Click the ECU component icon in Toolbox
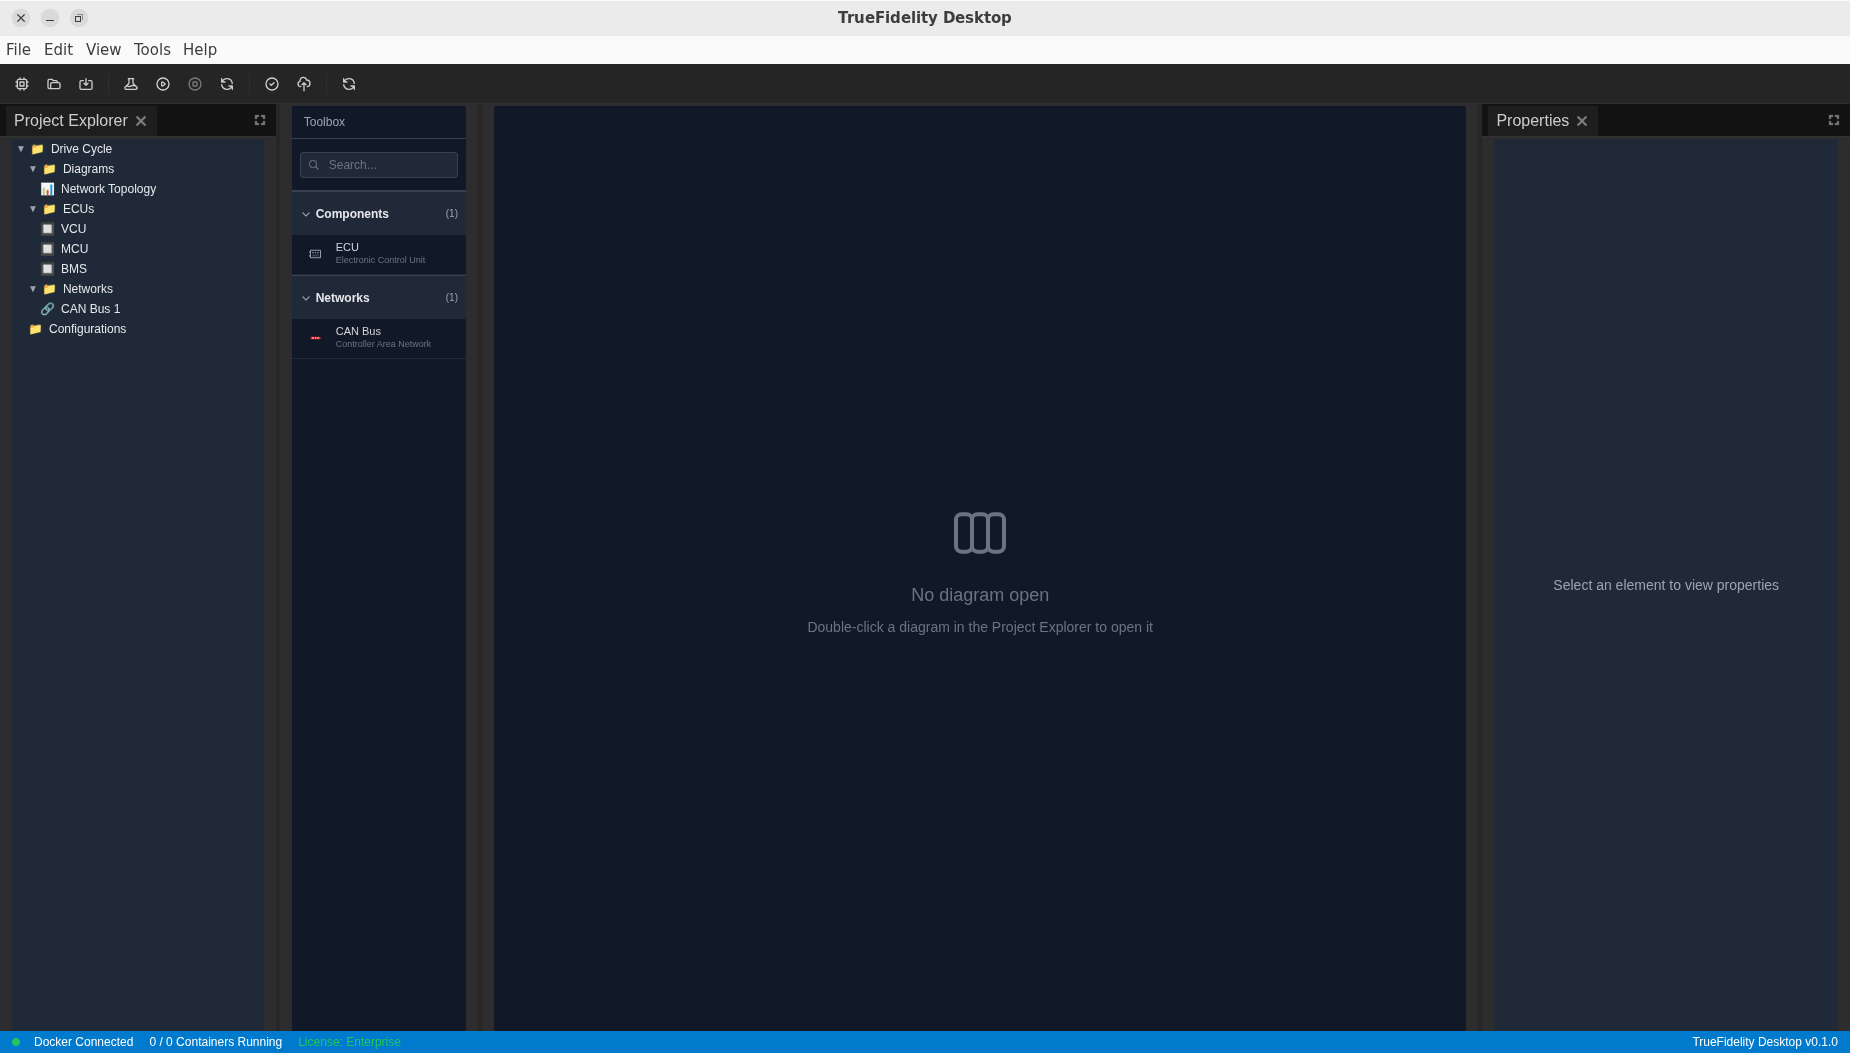The height and width of the screenshot is (1053, 1850). coord(315,254)
